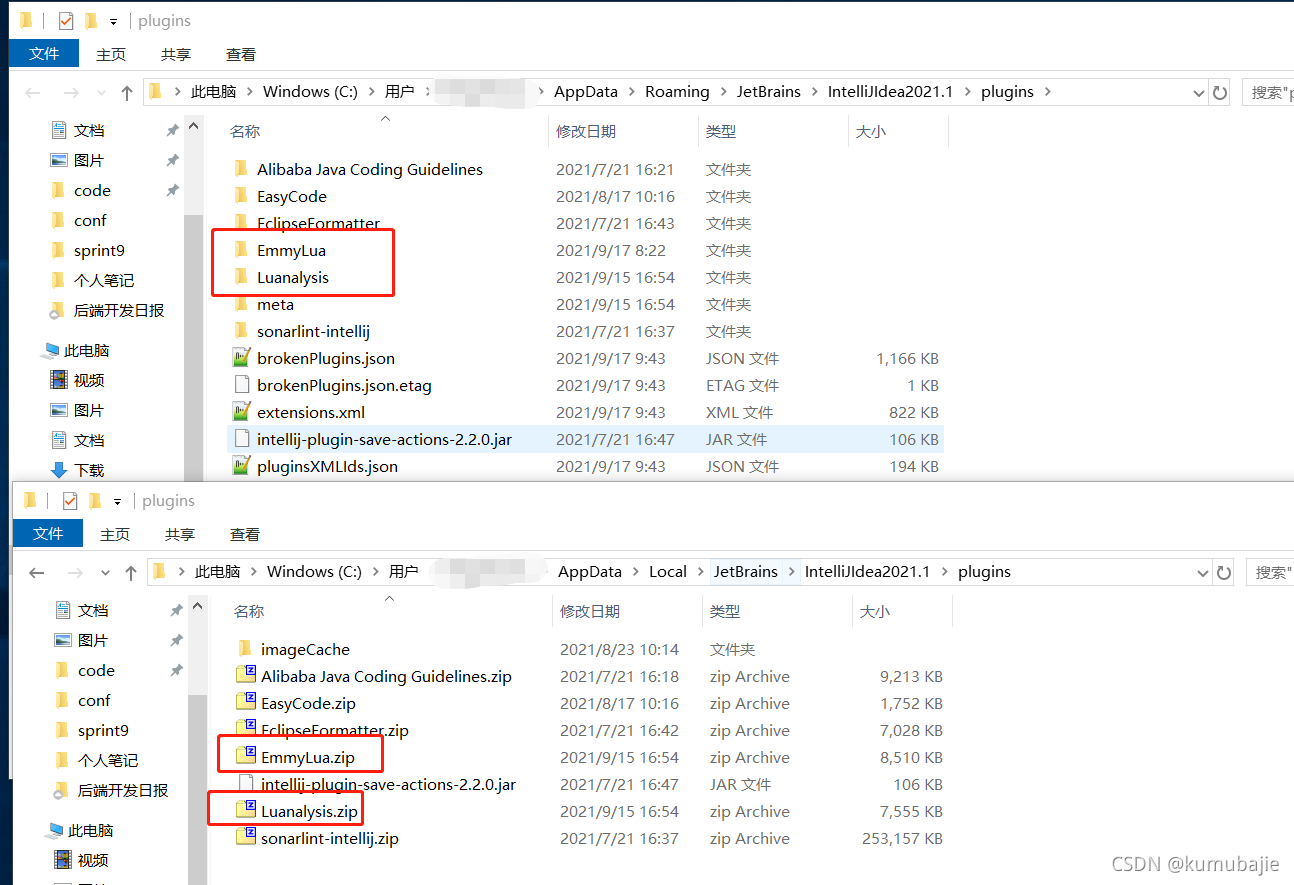Click inside the search box
1294x885 pixels.
click(x=1270, y=92)
